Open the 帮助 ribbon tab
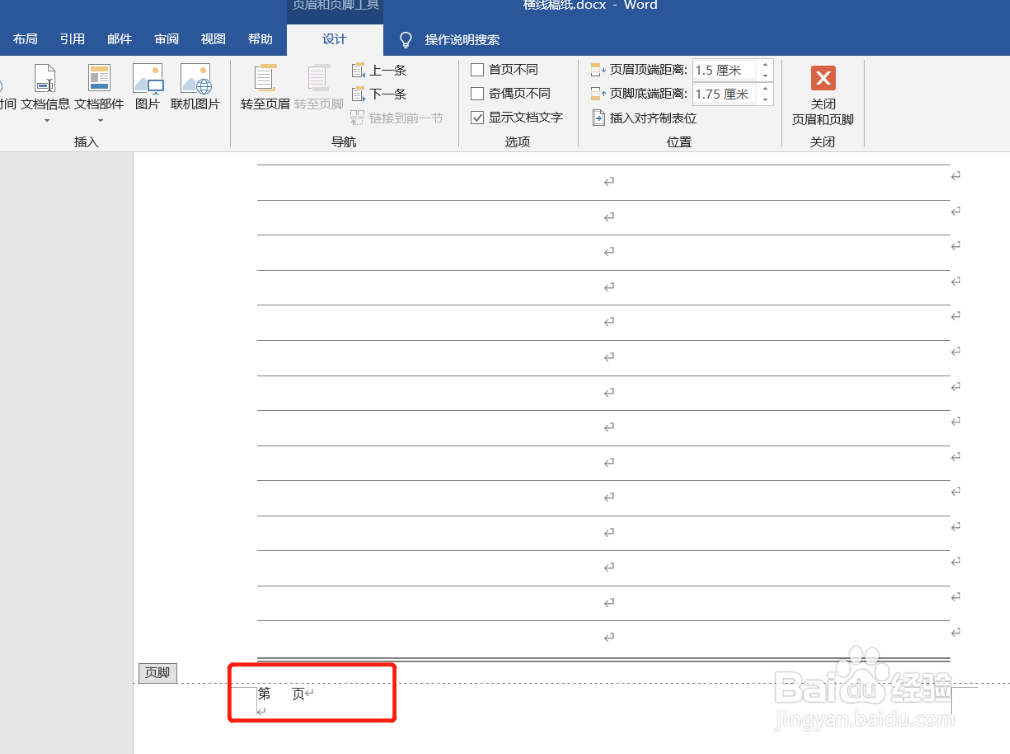The image size is (1010, 754). tap(260, 39)
